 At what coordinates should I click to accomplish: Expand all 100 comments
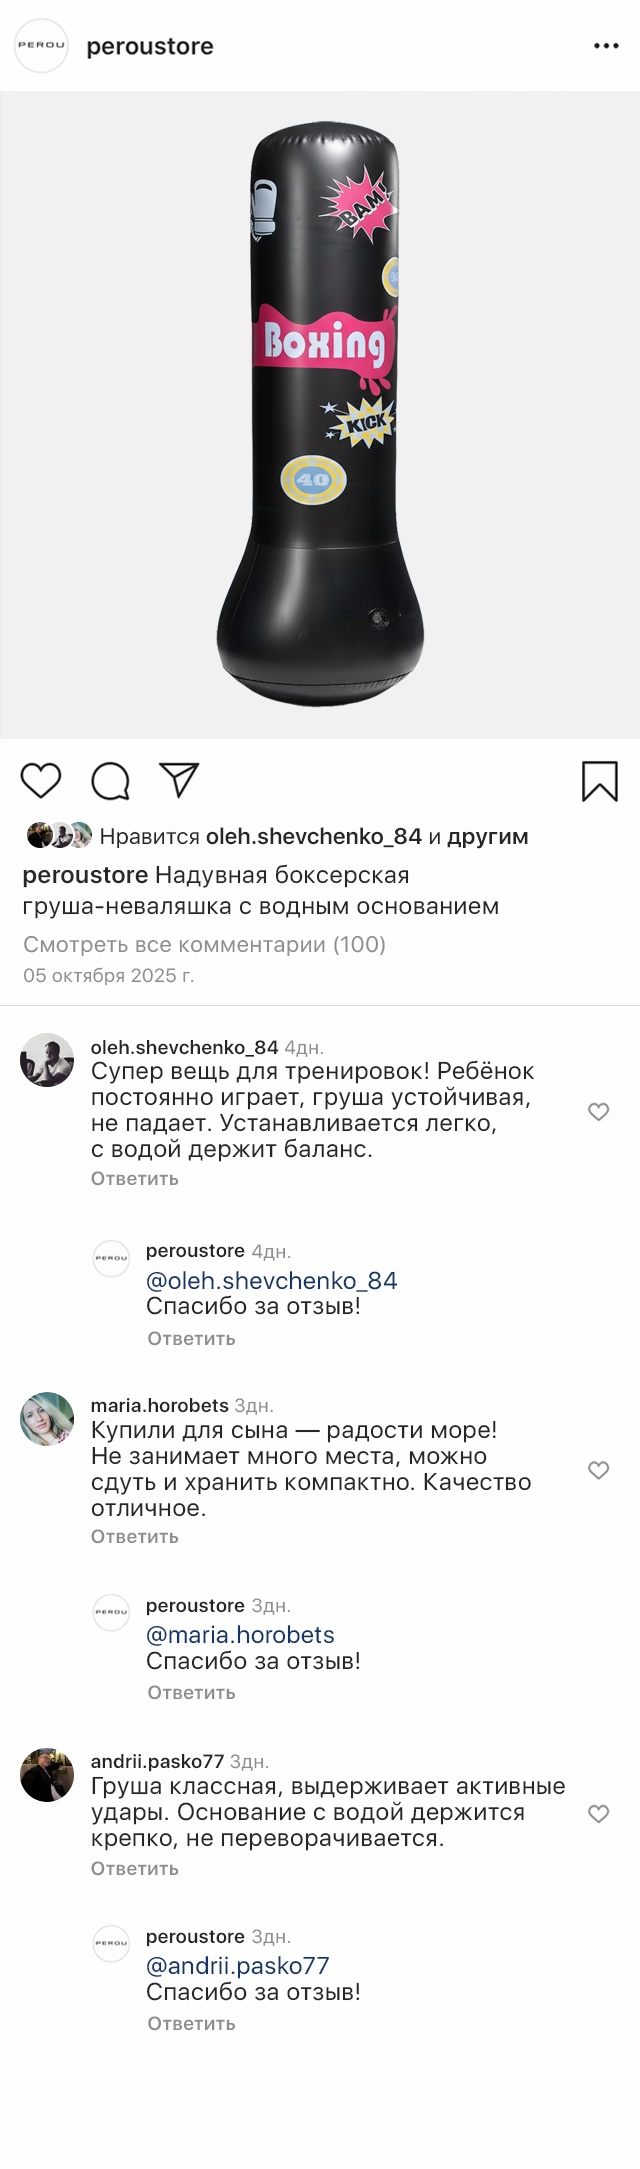coord(204,944)
